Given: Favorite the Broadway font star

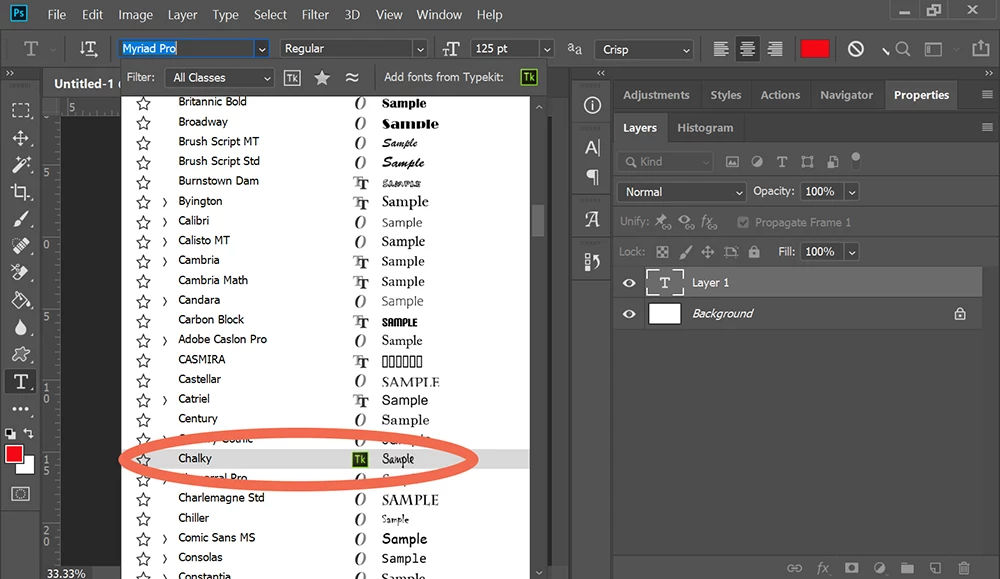Looking at the screenshot, I should tap(143, 123).
